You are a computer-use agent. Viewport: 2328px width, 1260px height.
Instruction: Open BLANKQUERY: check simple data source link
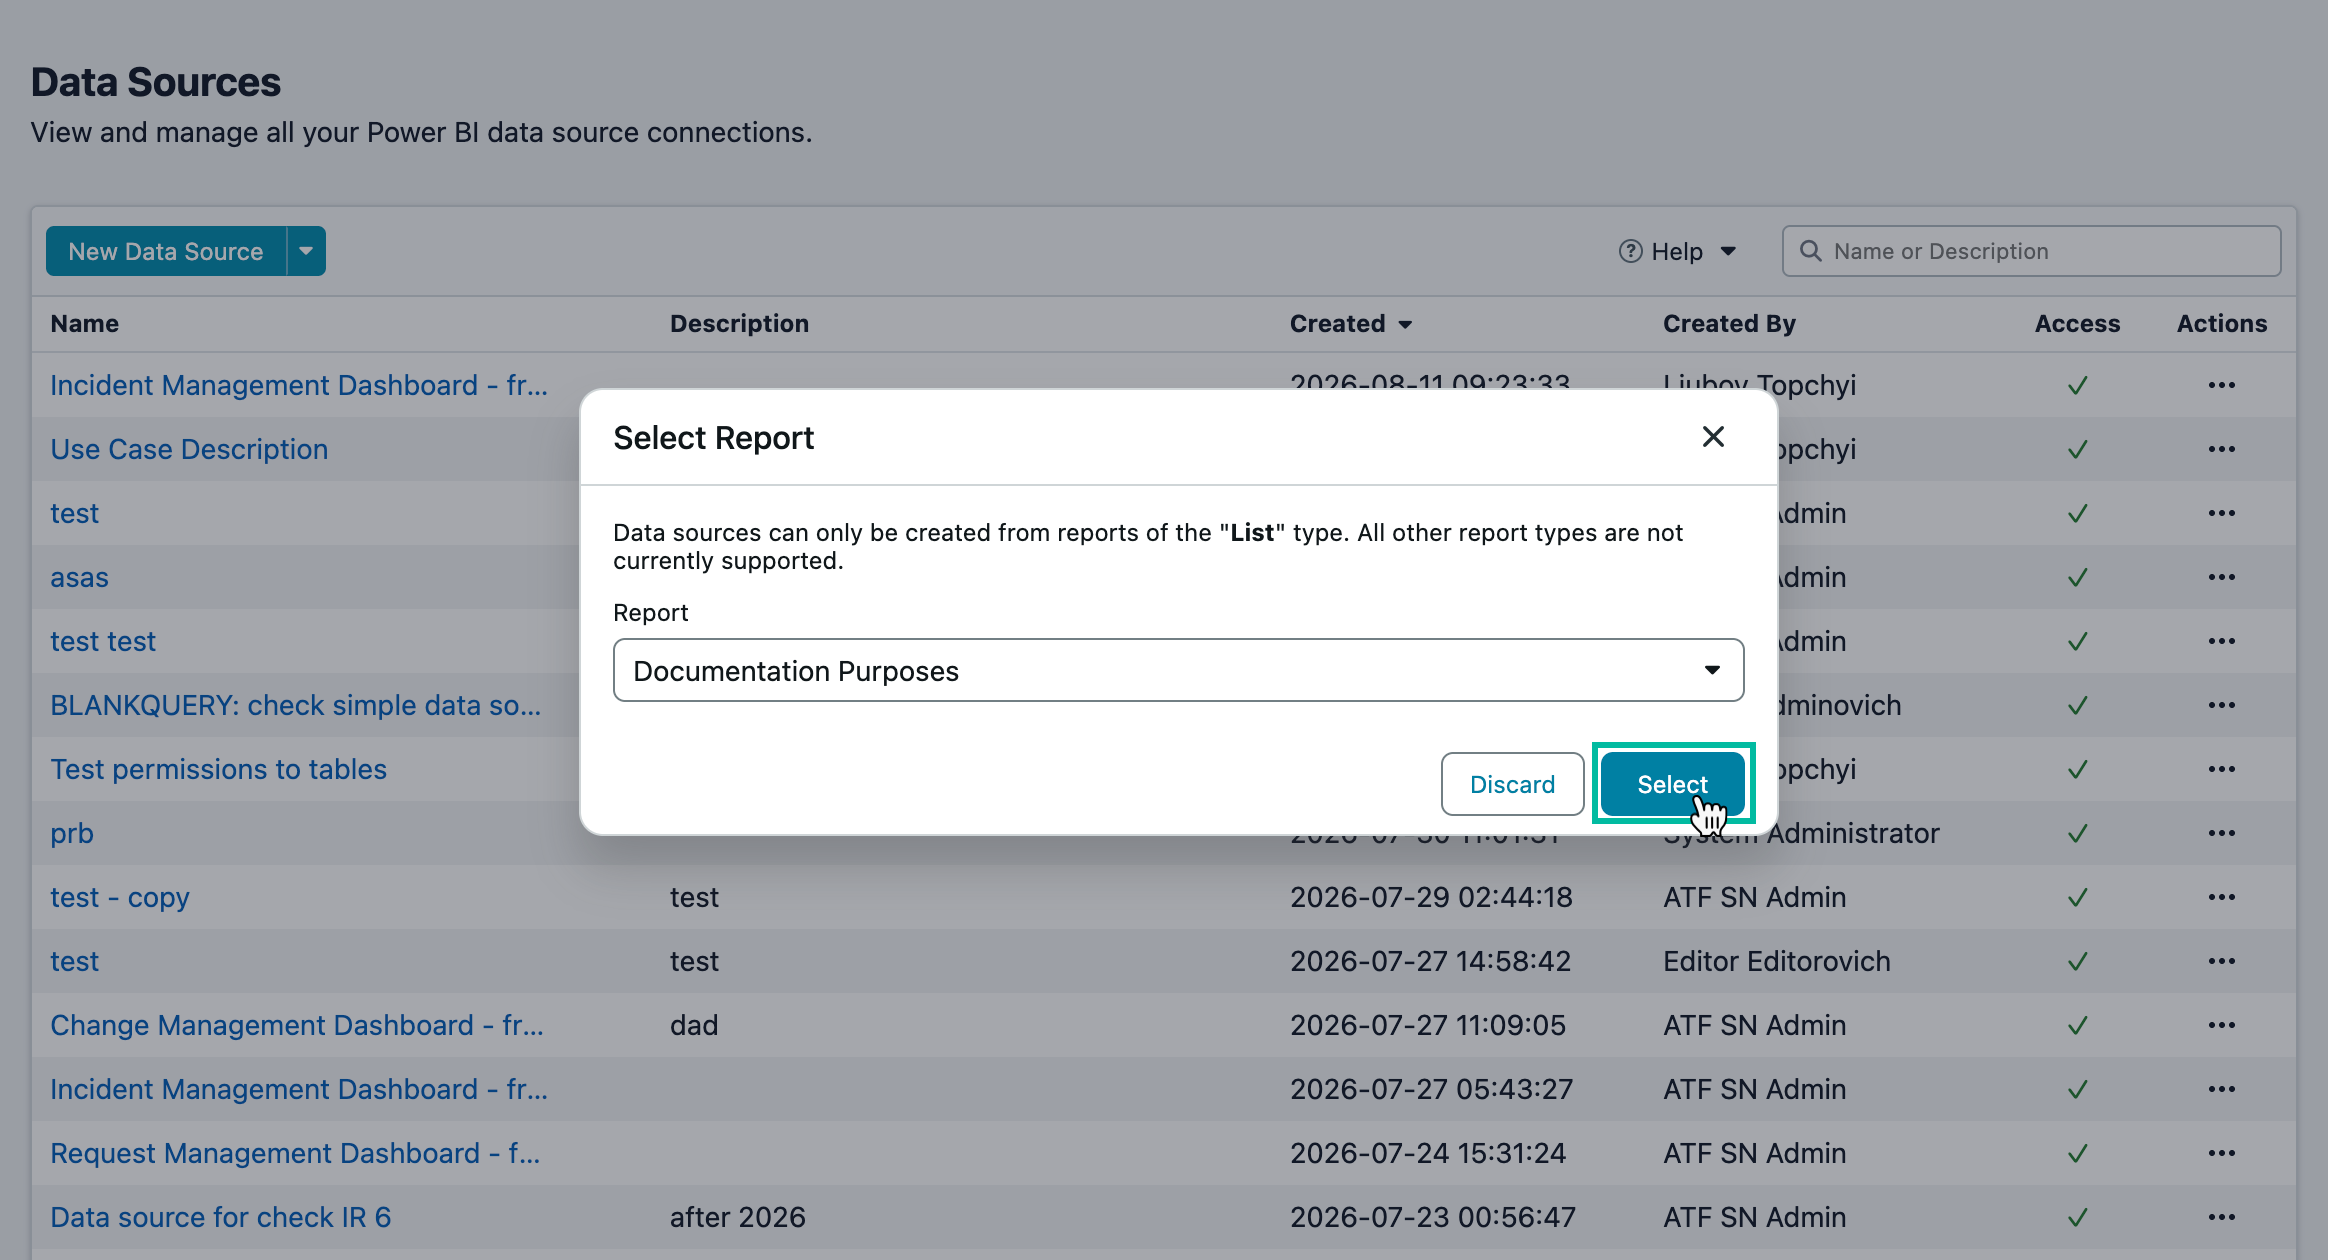tap(295, 705)
